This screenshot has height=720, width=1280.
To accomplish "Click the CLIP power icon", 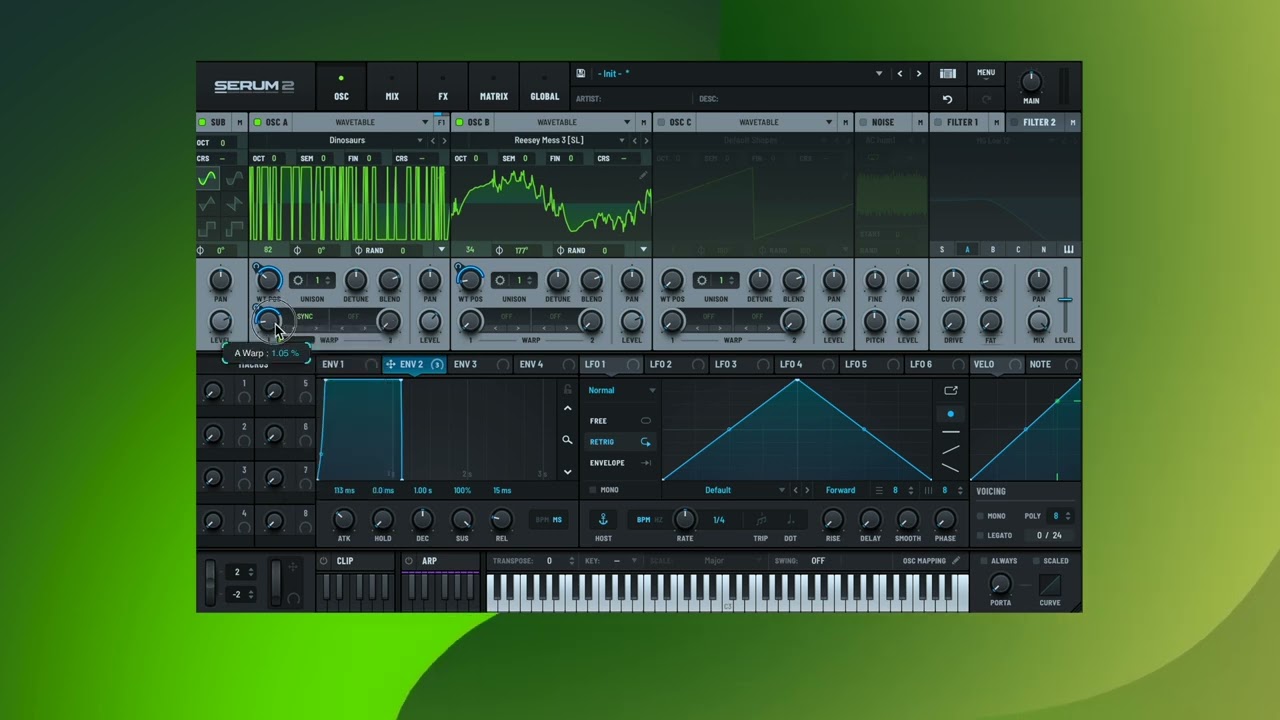I will tap(324, 561).
